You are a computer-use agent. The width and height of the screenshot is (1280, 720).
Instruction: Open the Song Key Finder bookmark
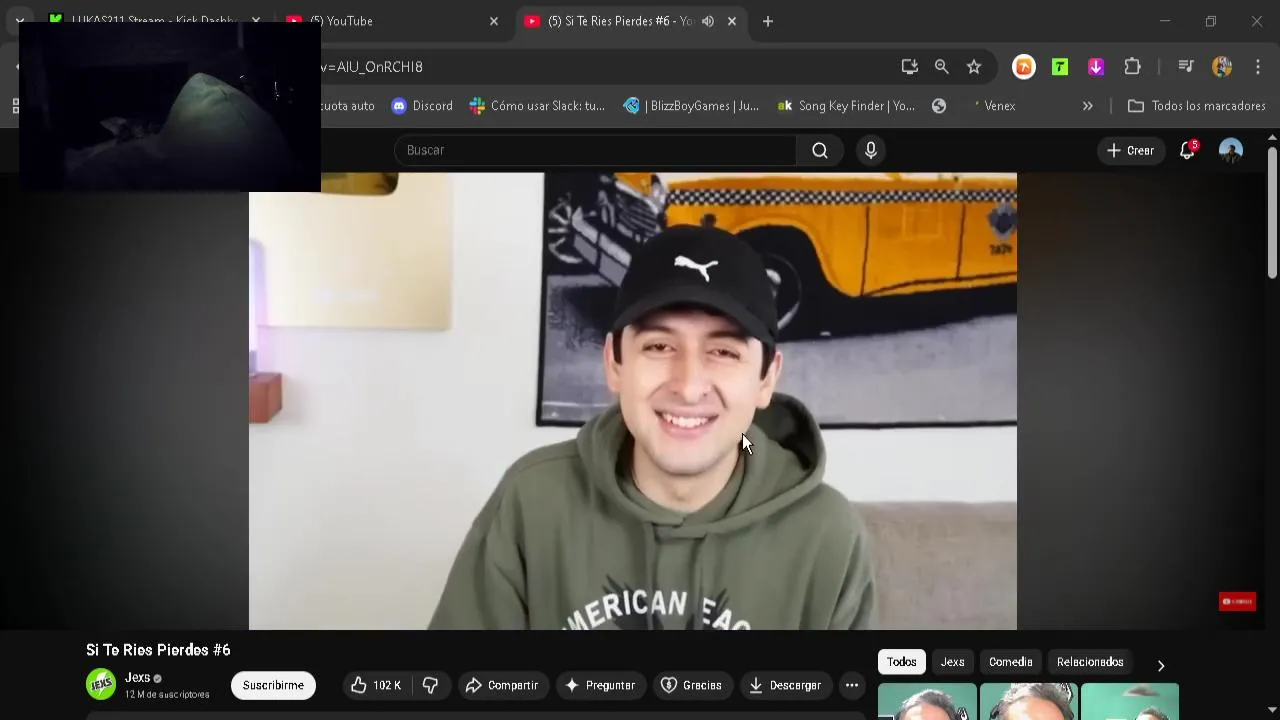(x=846, y=106)
